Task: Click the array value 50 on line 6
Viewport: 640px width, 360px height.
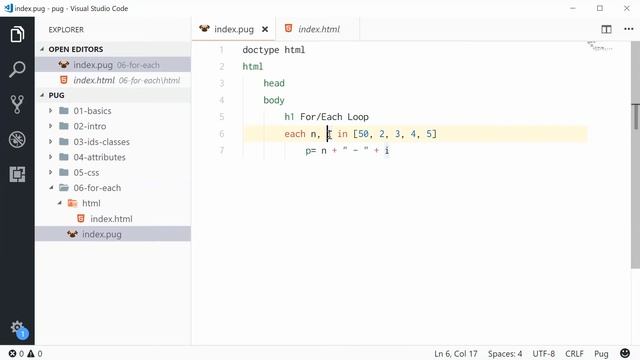Action: [x=363, y=134]
